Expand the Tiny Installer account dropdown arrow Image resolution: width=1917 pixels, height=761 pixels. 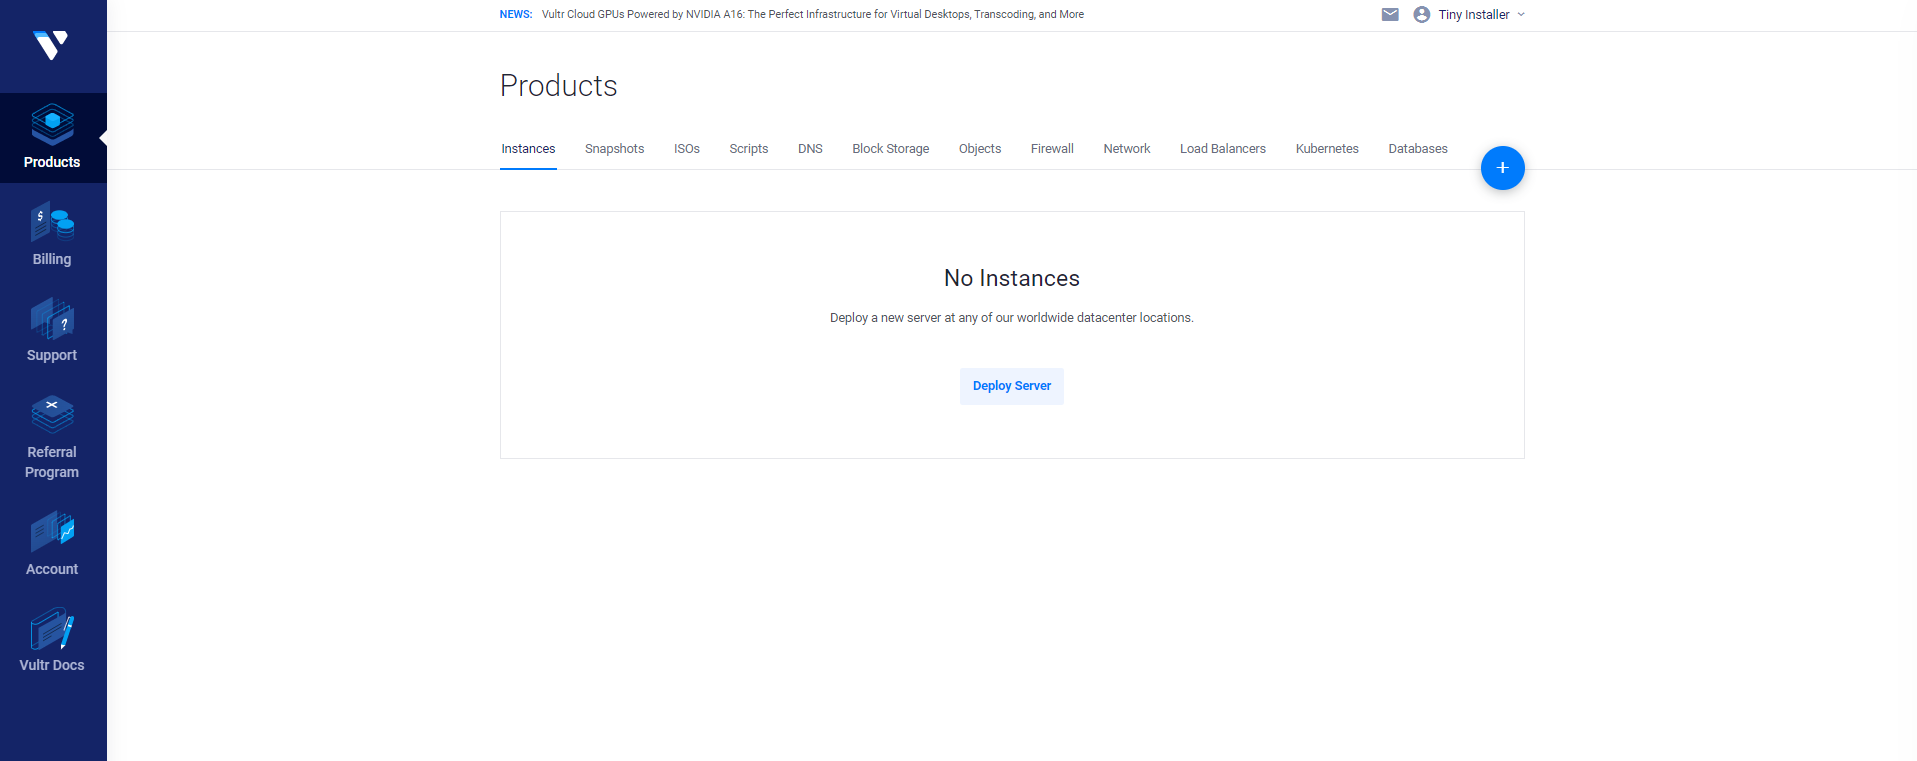(1521, 14)
